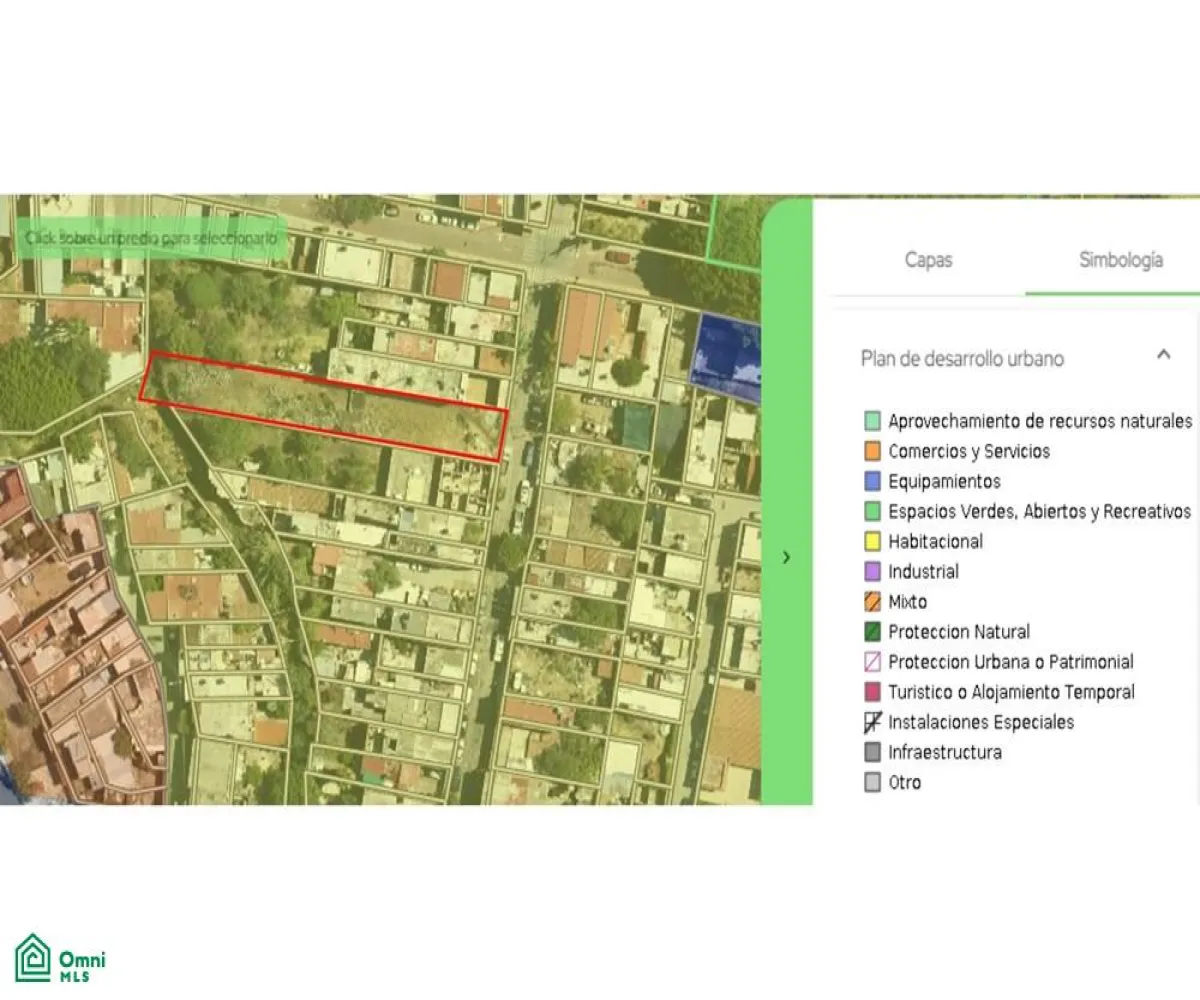Image resolution: width=1200 pixels, height=1000 pixels.
Task: Click the Proteccion Urbana o Patrimonial icon
Action: (872, 661)
